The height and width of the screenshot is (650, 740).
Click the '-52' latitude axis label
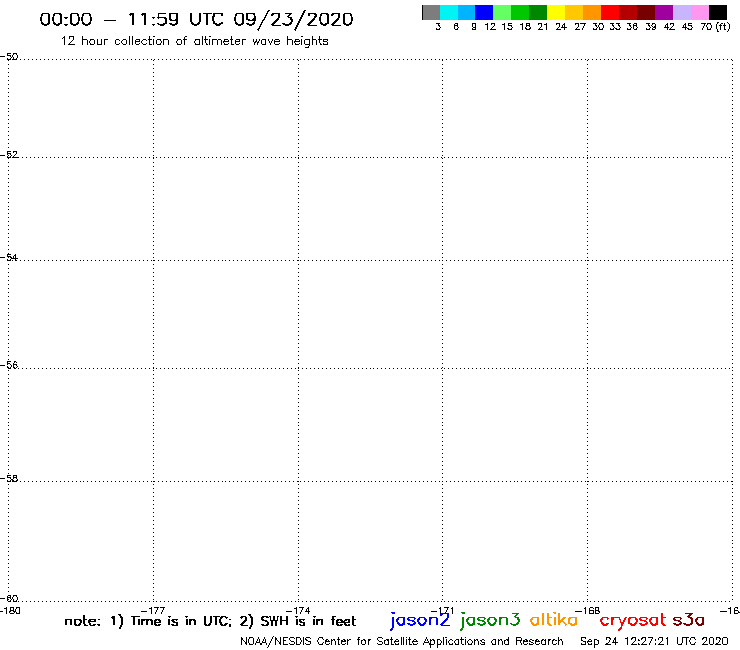pyautogui.click(x=9, y=155)
